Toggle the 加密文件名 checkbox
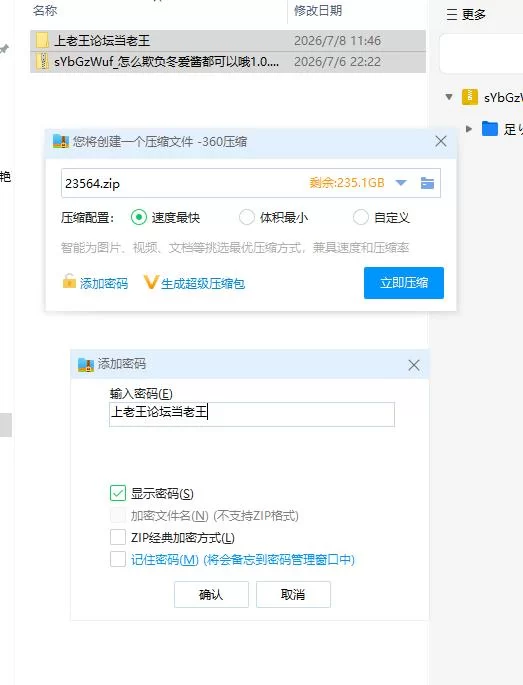Image resolution: width=523 pixels, height=685 pixels. [118, 515]
